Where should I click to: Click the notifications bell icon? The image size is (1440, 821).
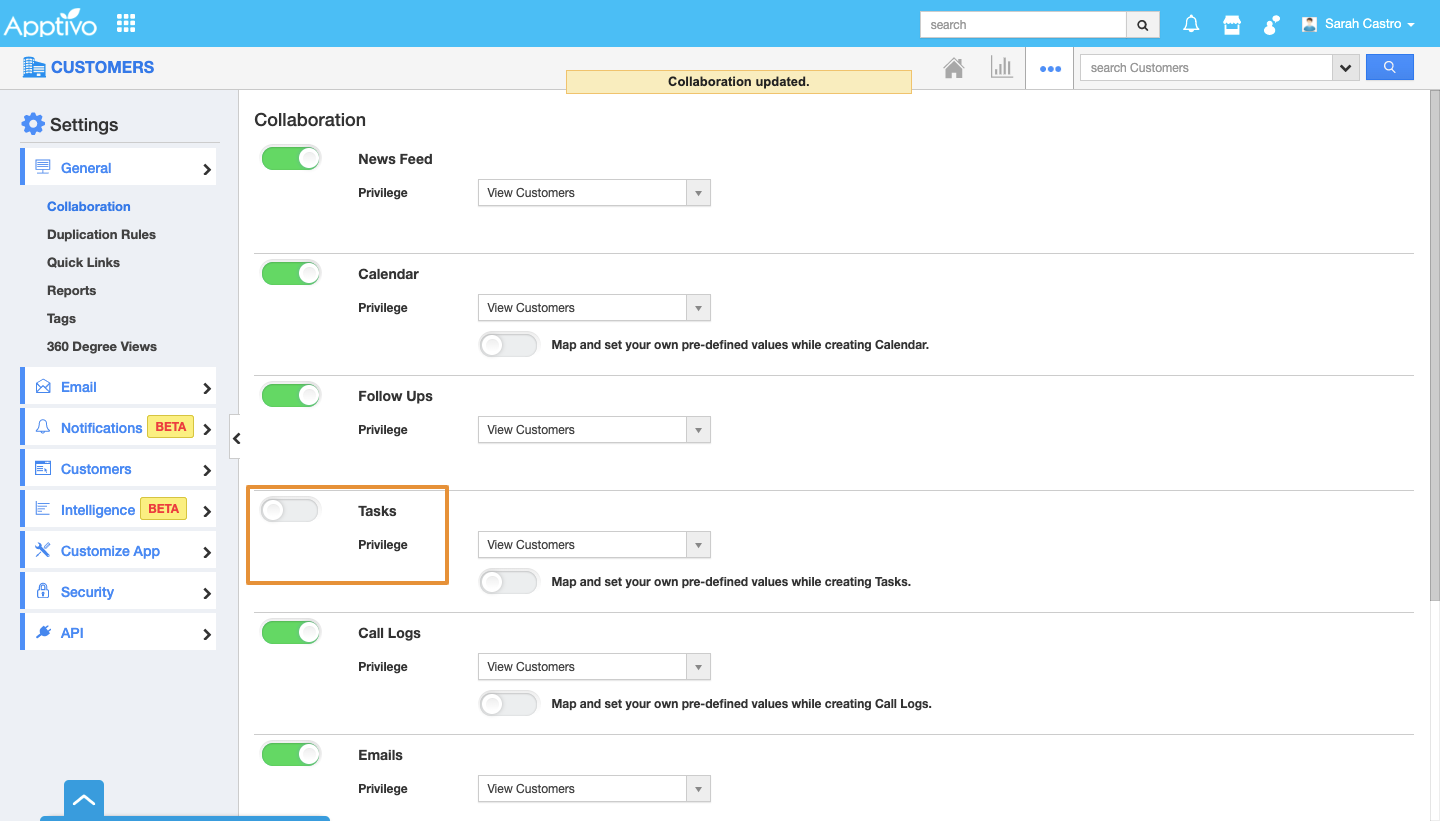tap(1191, 25)
